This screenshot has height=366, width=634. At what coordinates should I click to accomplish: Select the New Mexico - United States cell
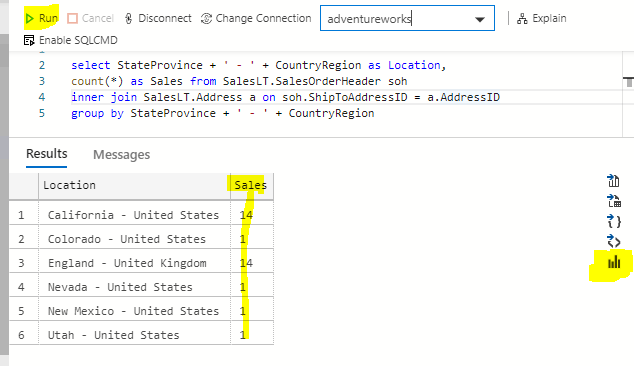click(134, 311)
